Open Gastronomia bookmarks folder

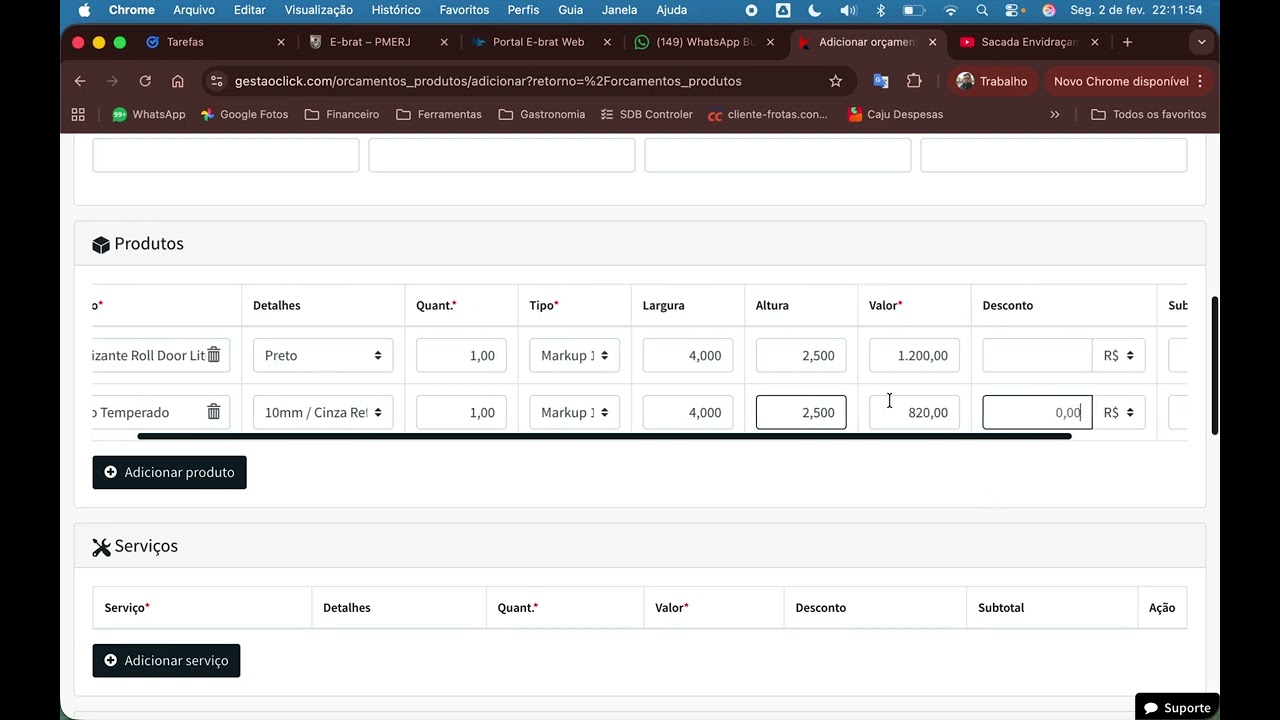(541, 114)
